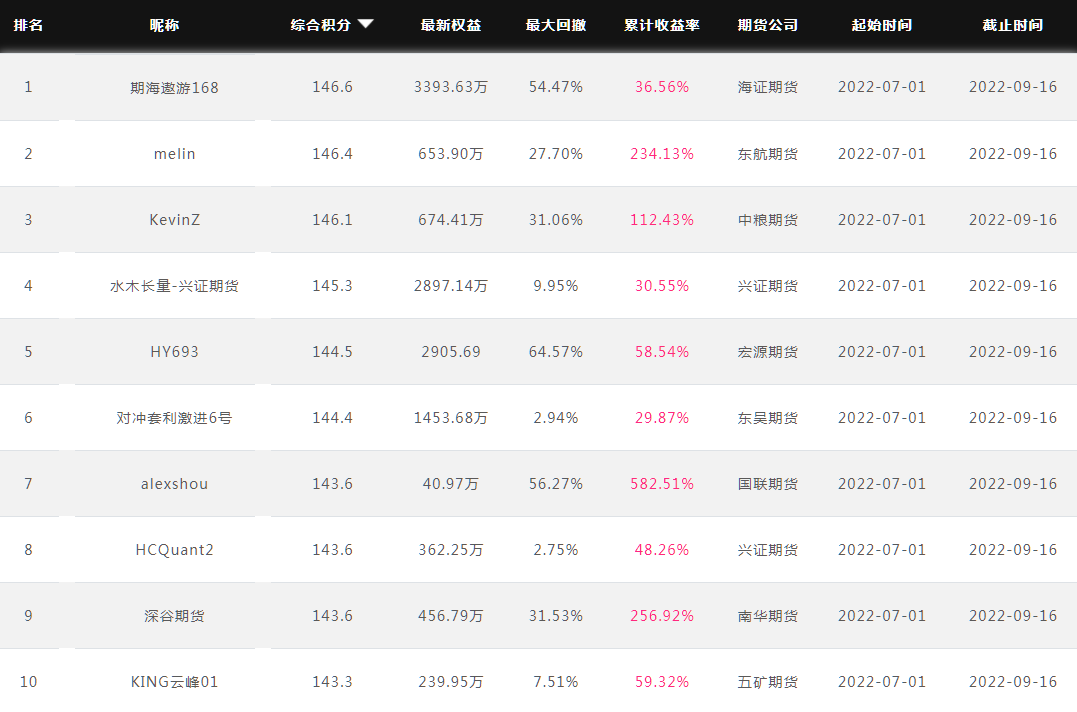Select melin's start date 2022-07-01
This screenshot has width=1077, height=712.
pos(882,154)
